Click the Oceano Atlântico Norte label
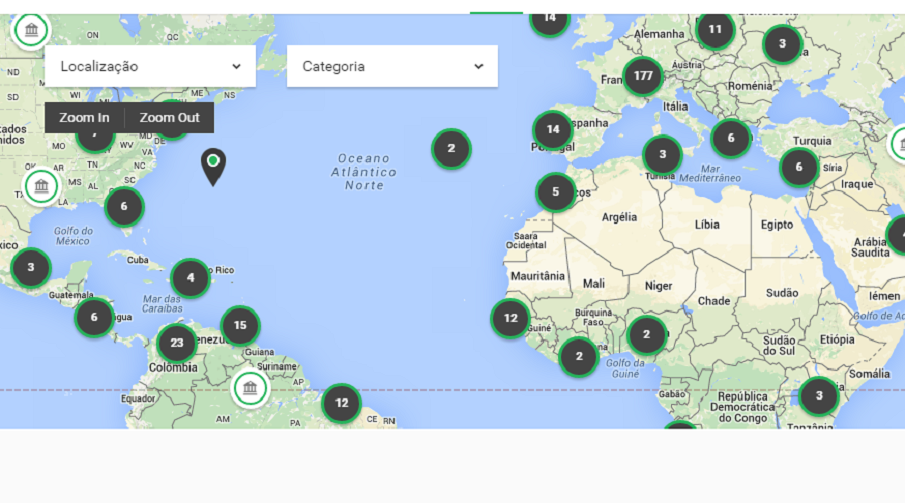The height and width of the screenshot is (503, 905). 364,172
